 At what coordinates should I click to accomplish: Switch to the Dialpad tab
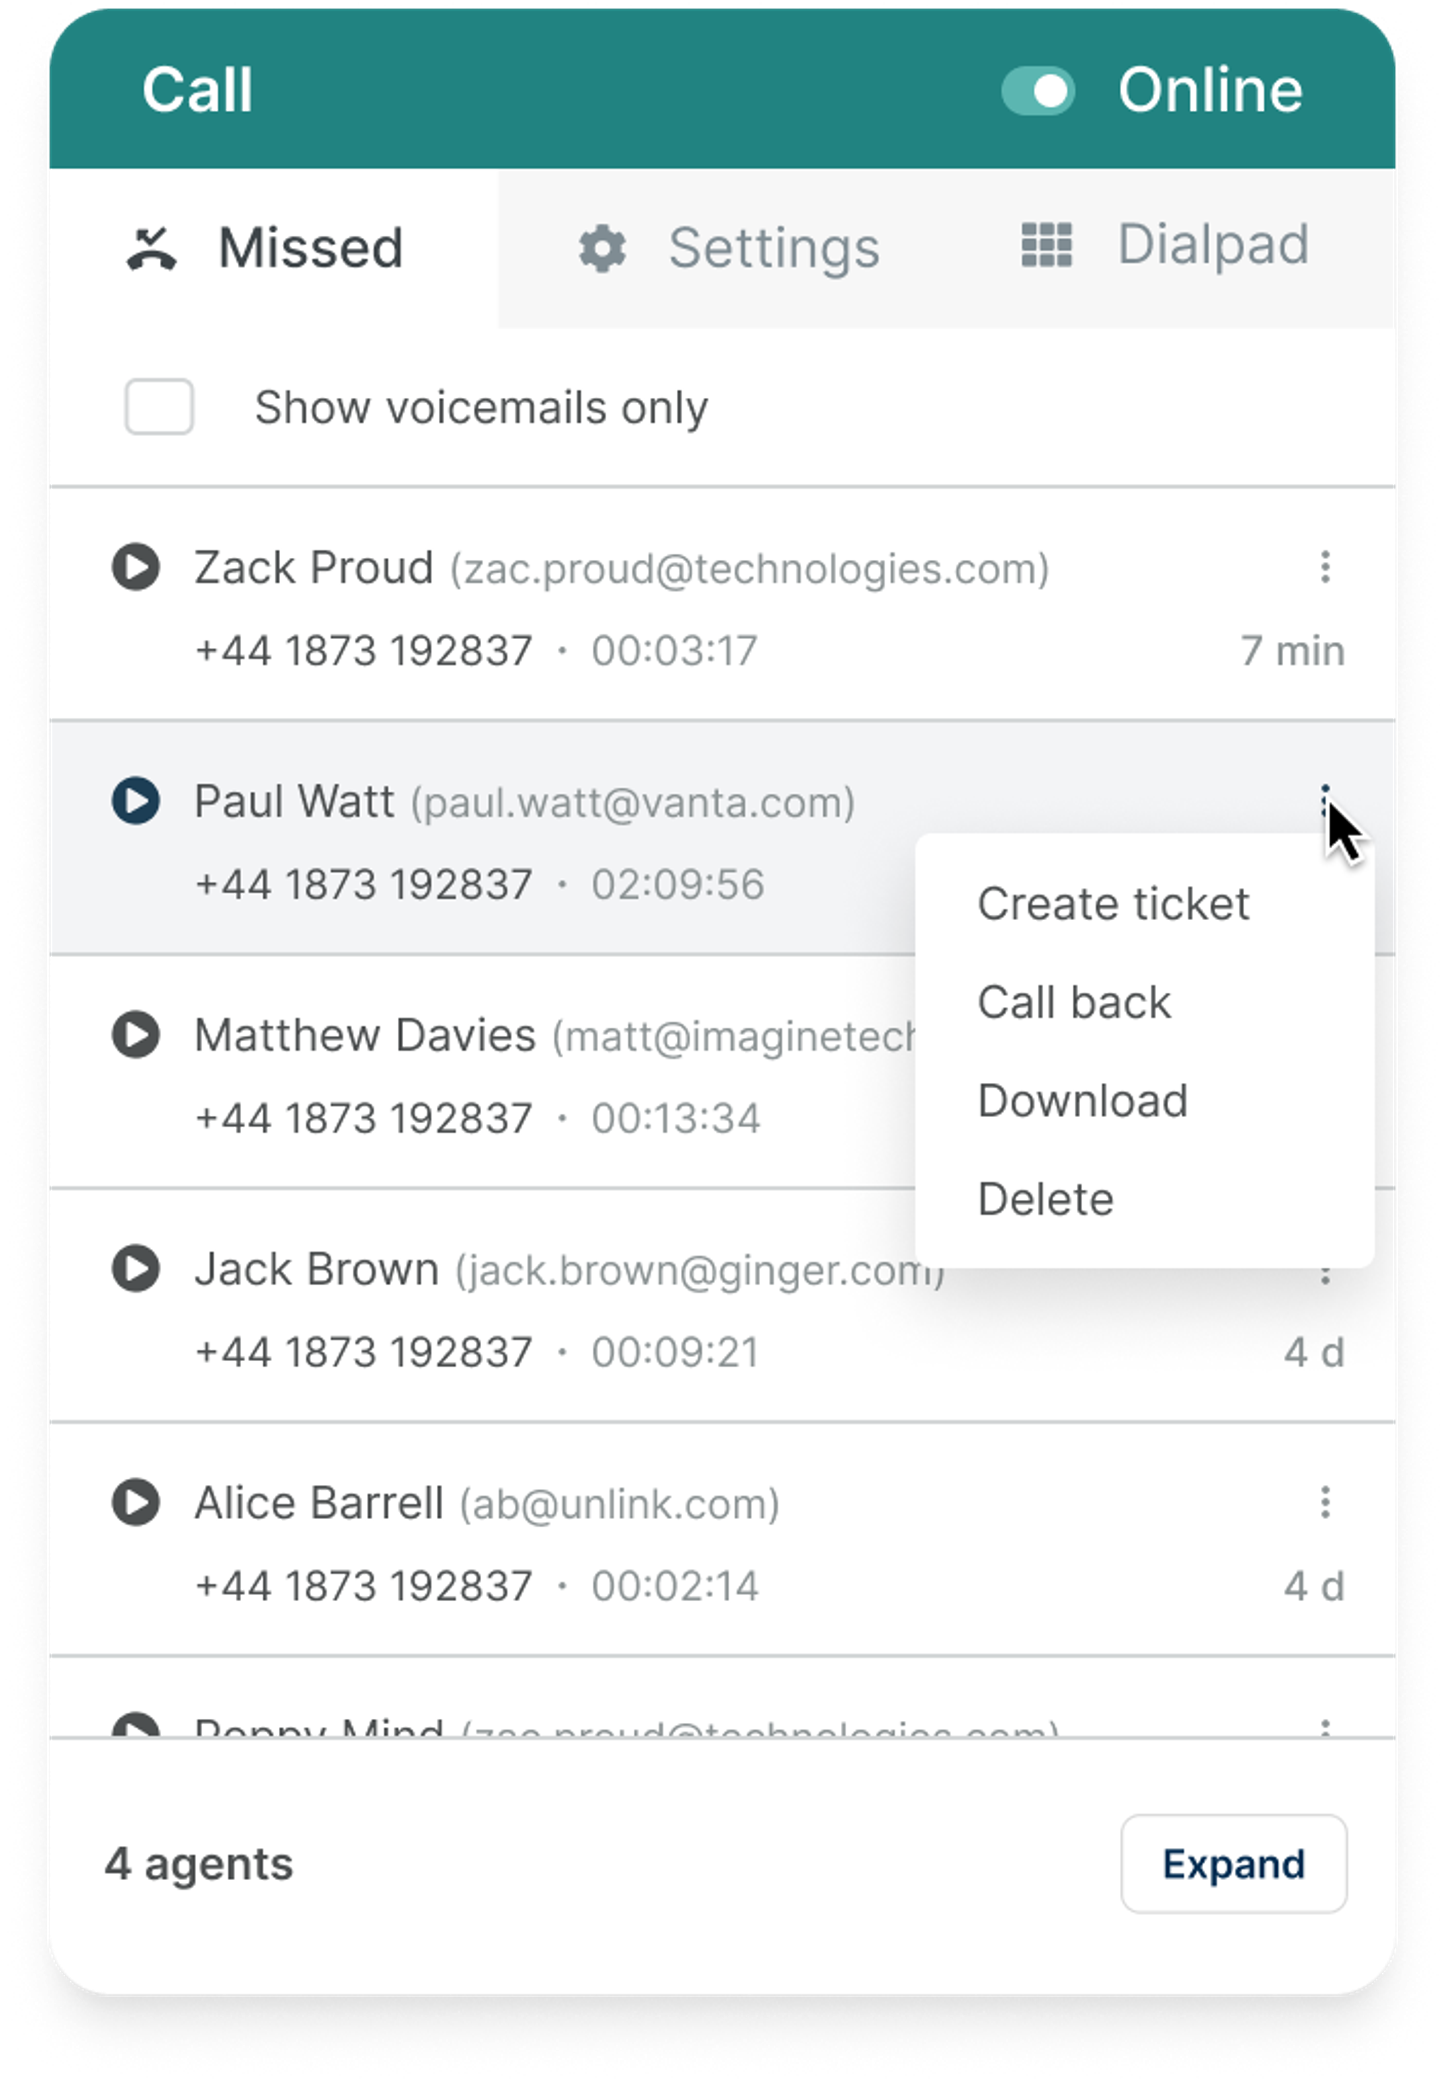(x=1166, y=246)
